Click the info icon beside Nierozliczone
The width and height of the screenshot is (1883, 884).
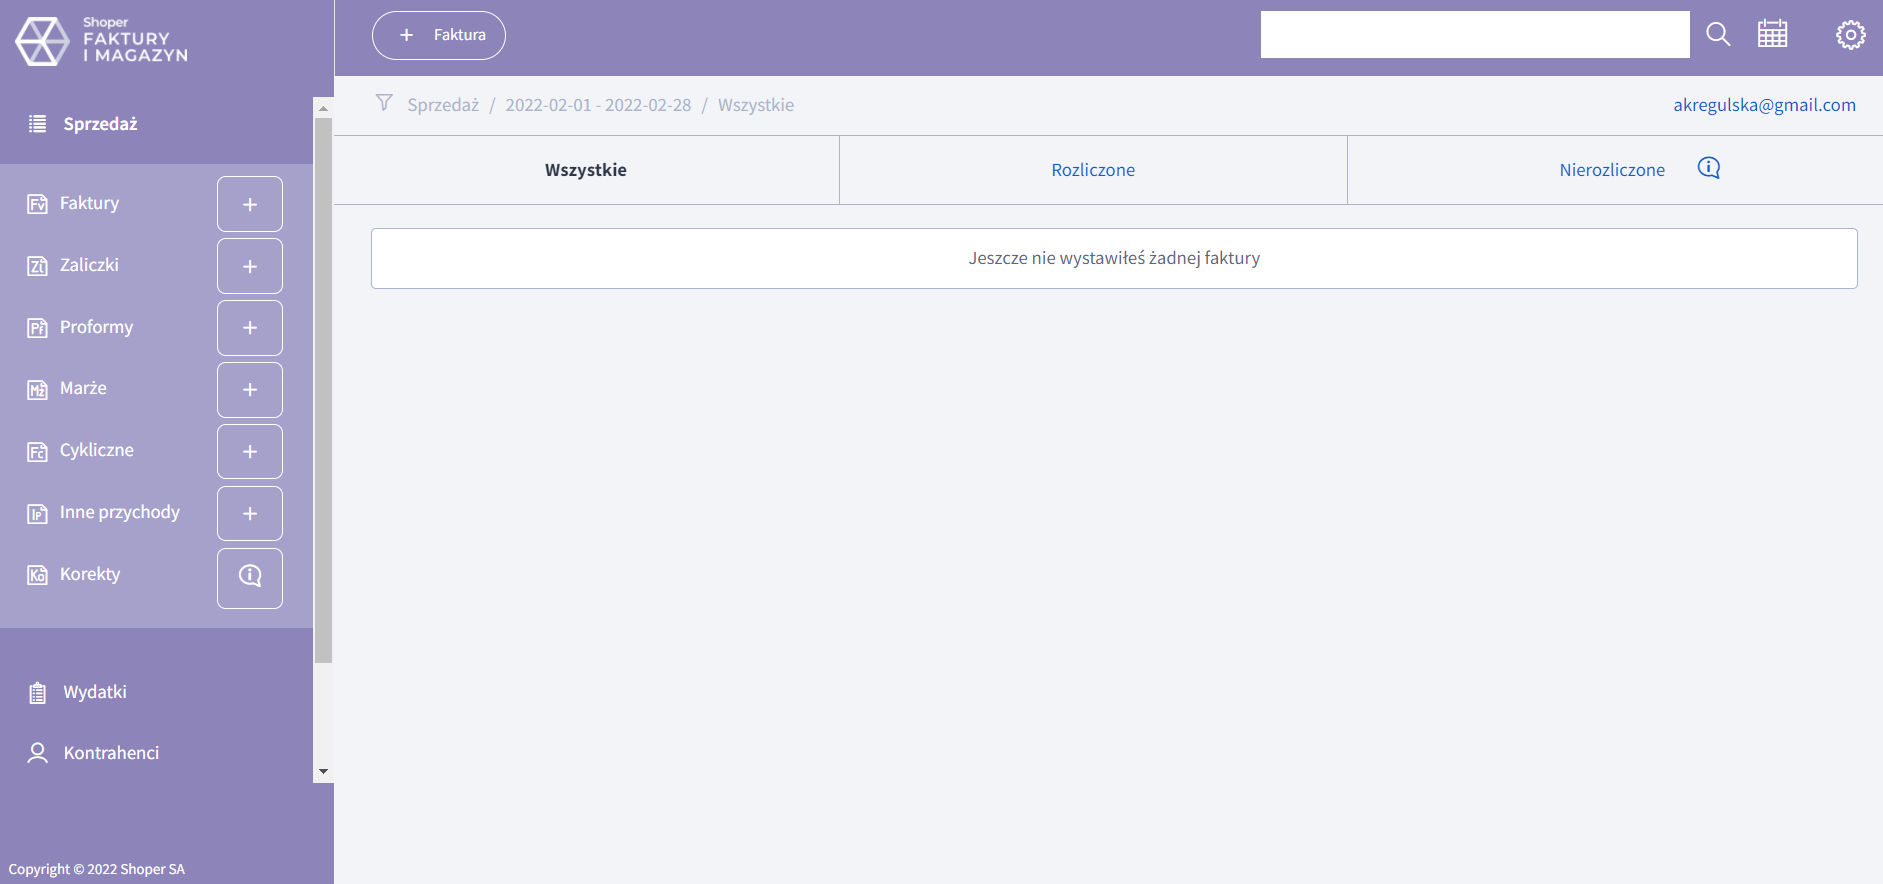(1709, 168)
